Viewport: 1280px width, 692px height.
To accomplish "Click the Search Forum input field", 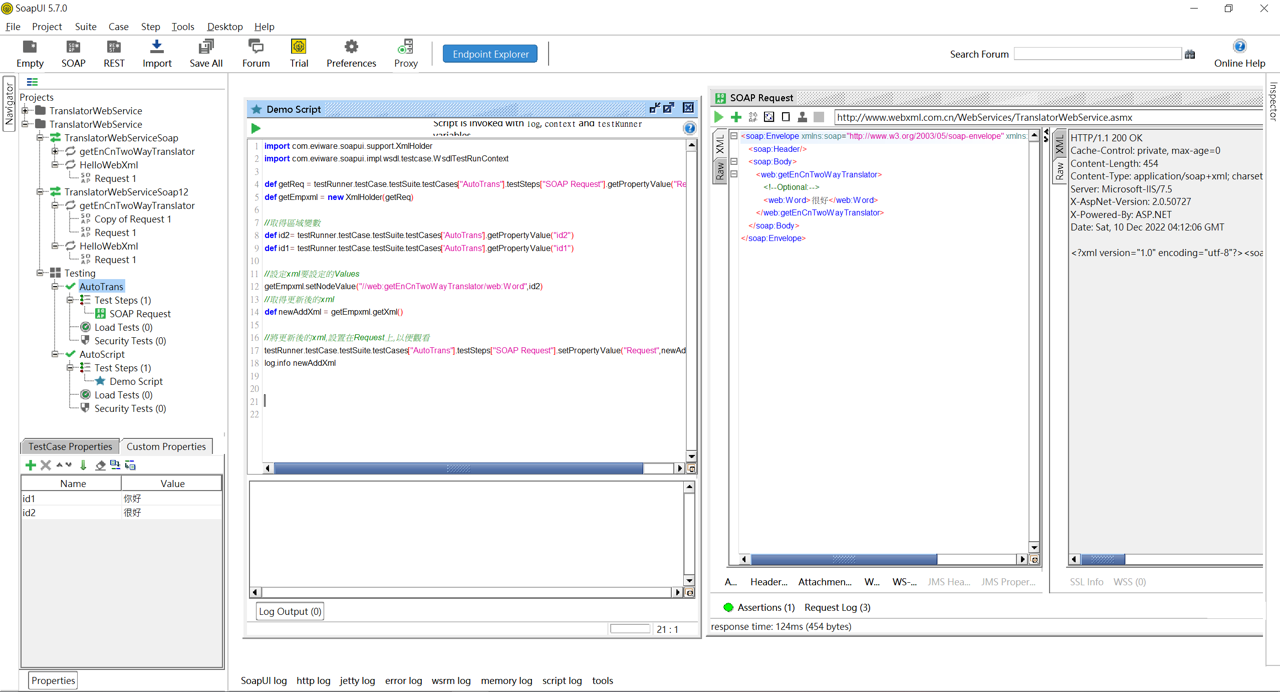I will [x=1097, y=54].
